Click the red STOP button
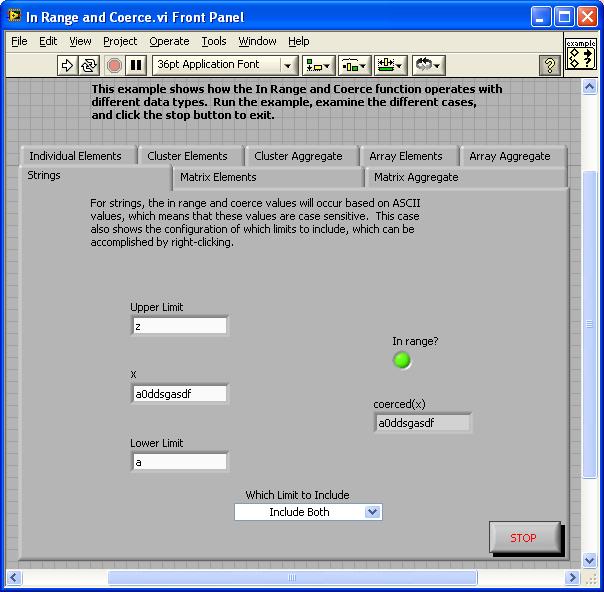This screenshot has width=604, height=592. pyautogui.click(x=525, y=538)
